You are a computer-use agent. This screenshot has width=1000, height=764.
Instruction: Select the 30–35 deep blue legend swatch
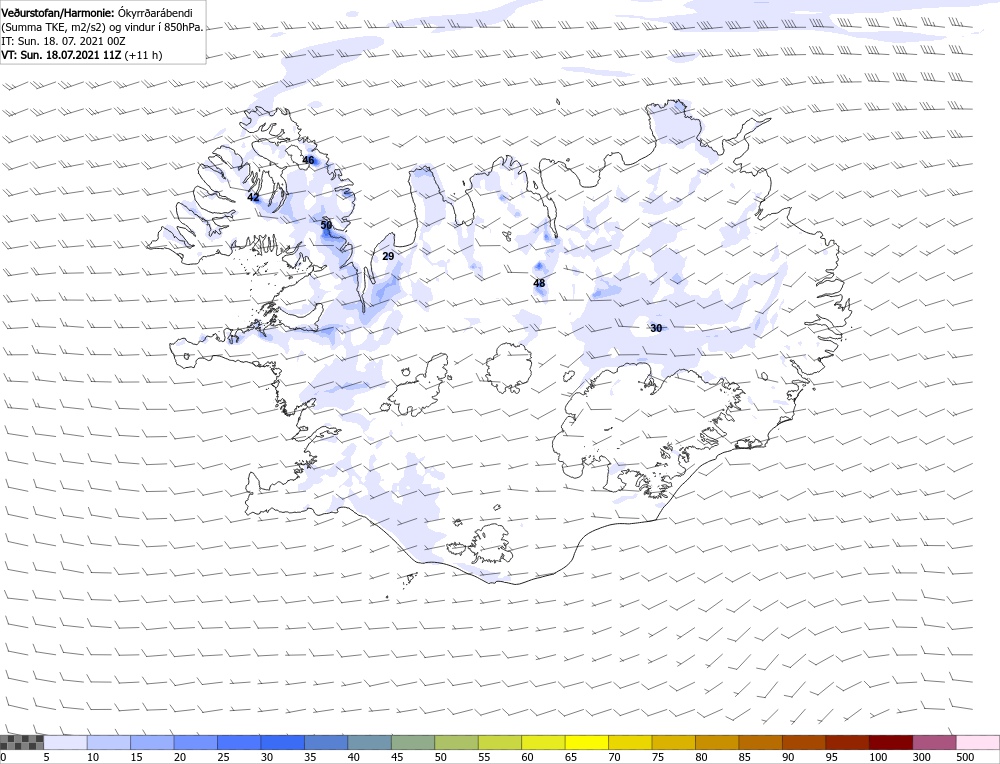point(283,742)
